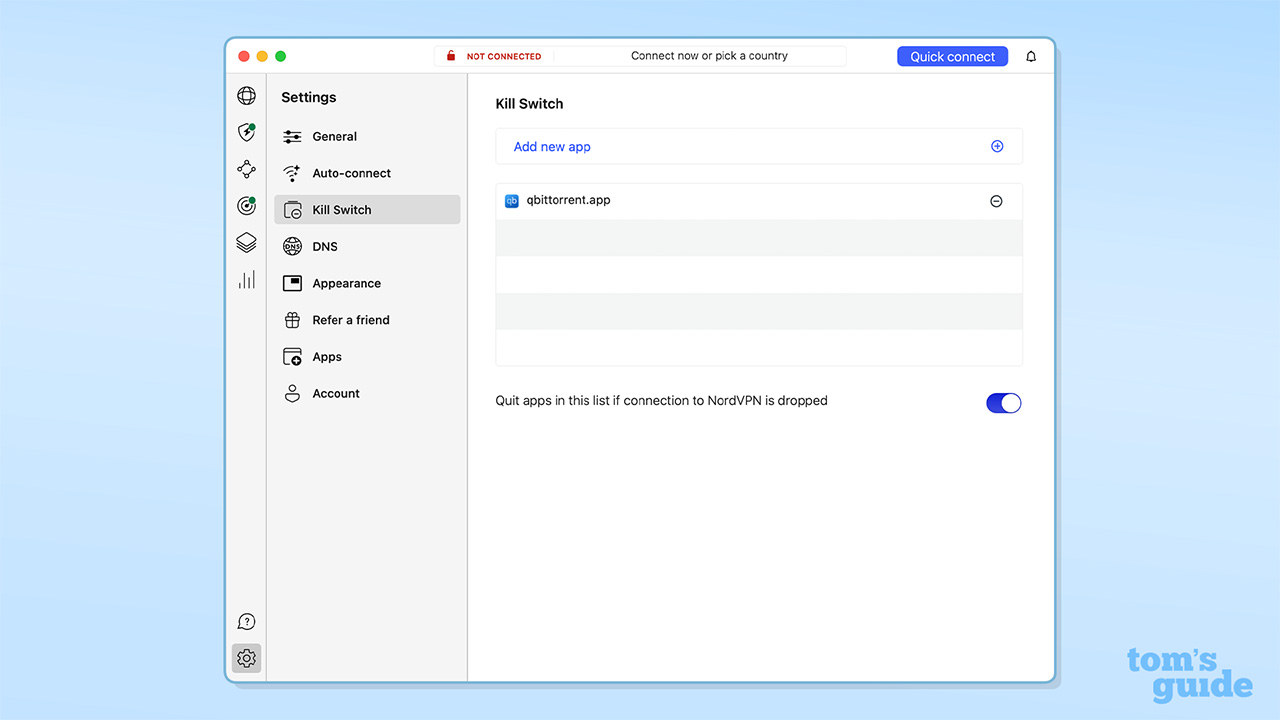The image size is (1280, 720).
Task: Click Add new app link
Action: [552, 147]
